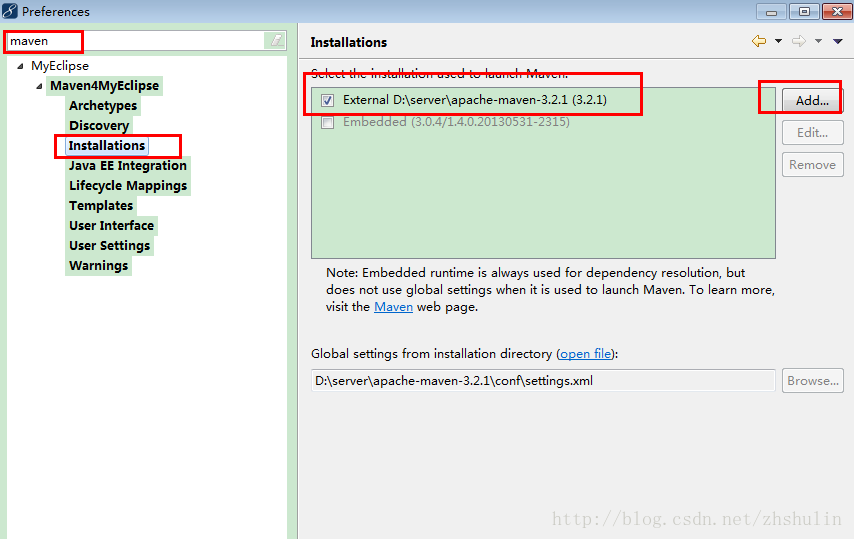Open the forward history dropdown arrow
This screenshot has height=539, width=854.
pos(818,41)
